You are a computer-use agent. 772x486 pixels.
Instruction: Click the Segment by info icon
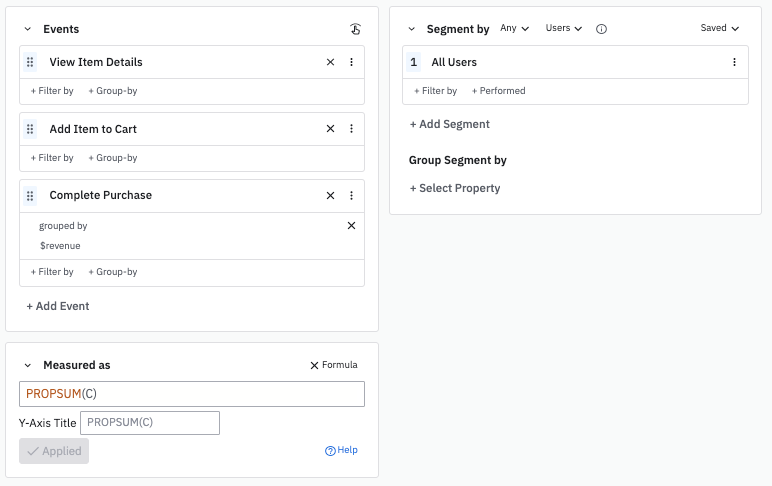[x=601, y=29]
